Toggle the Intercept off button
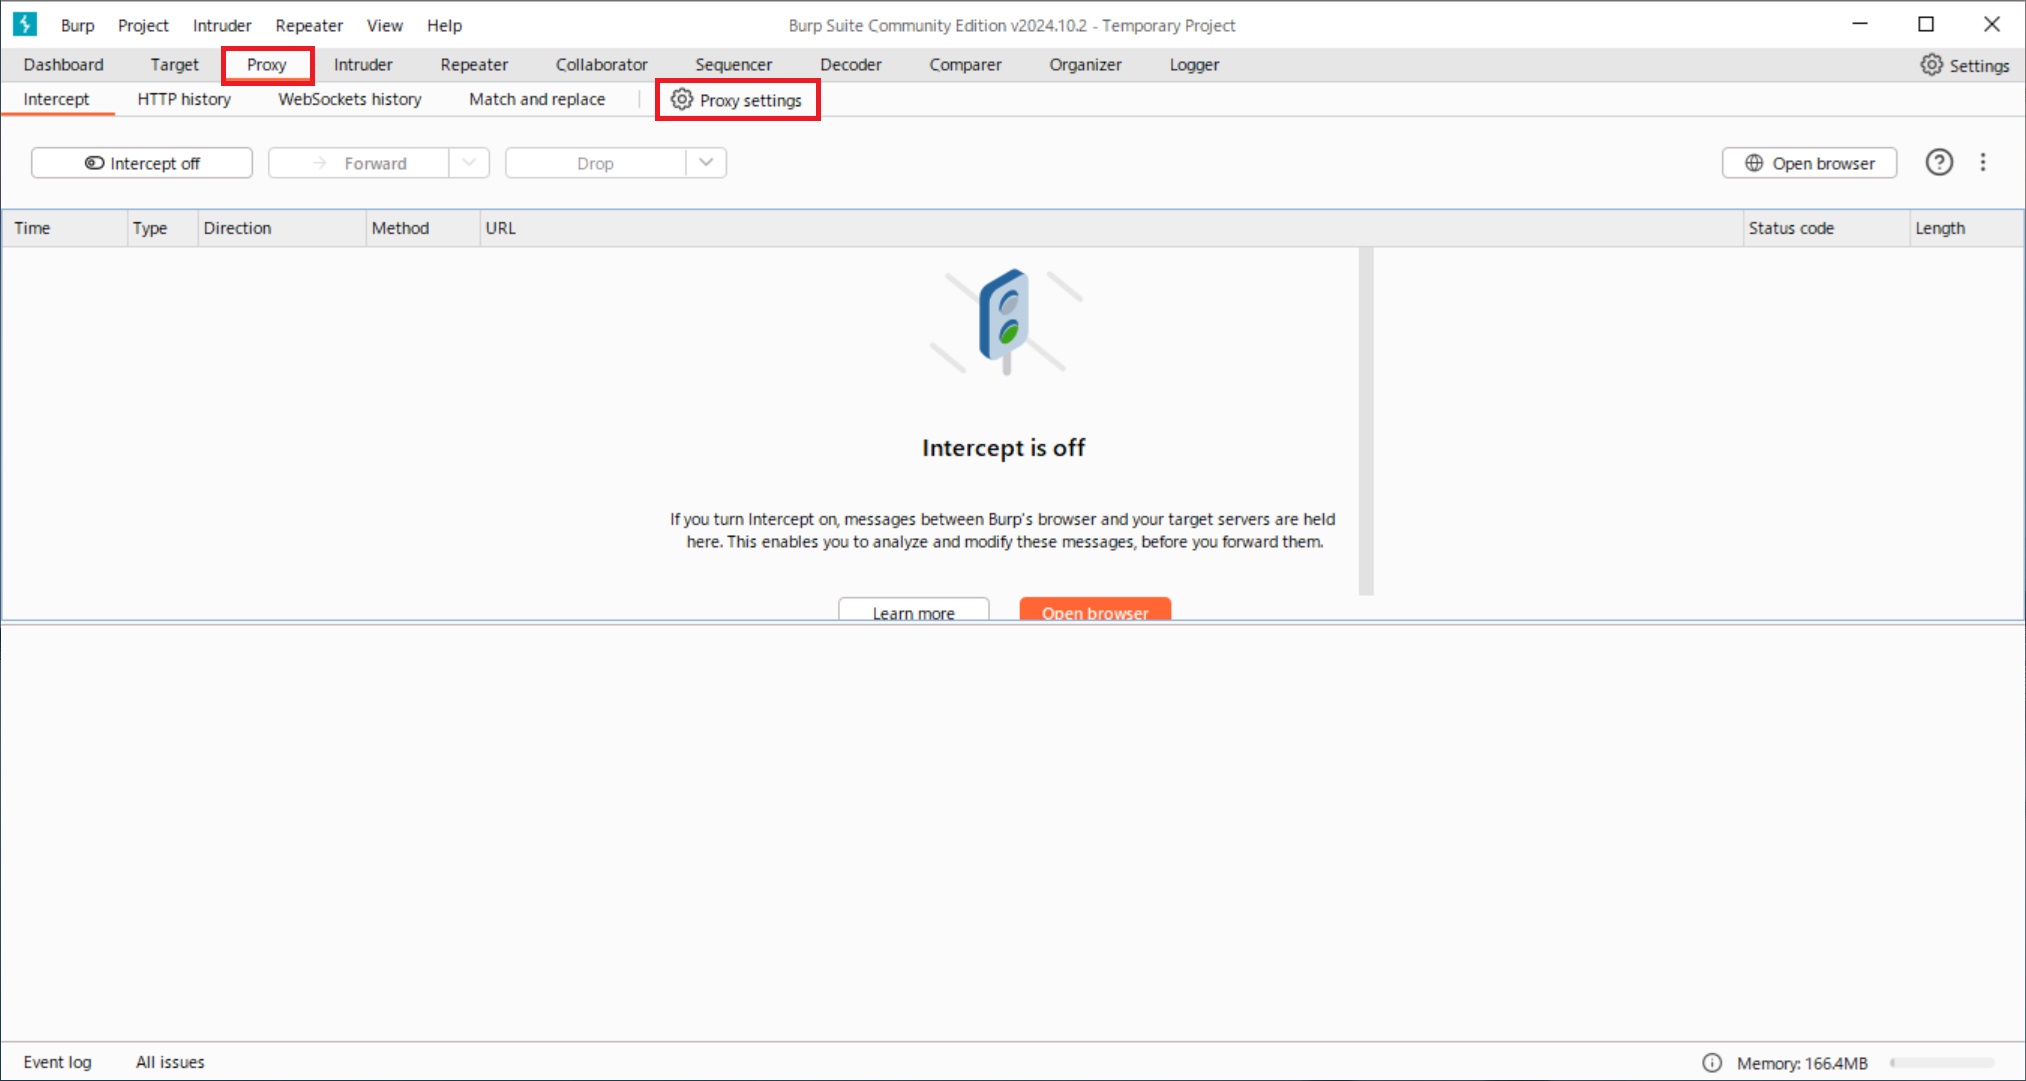This screenshot has height=1081, width=2026. tap(142, 163)
